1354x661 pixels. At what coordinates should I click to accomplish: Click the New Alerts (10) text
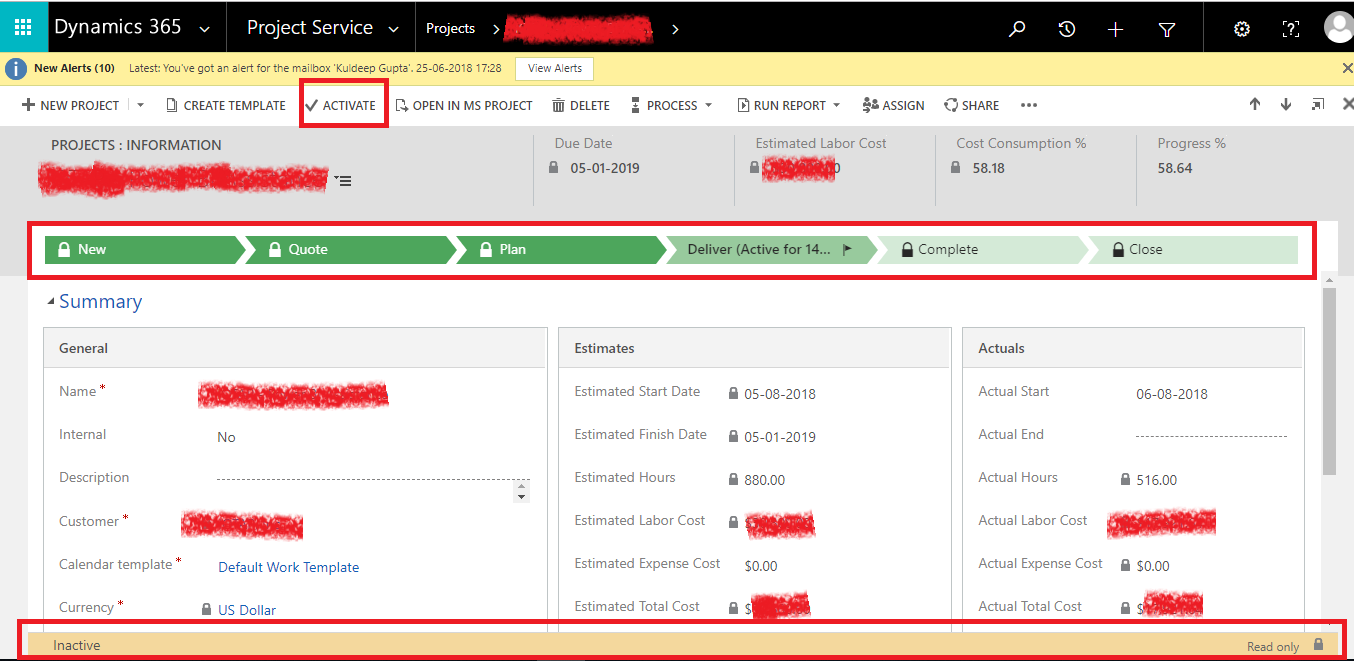(74, 68)
